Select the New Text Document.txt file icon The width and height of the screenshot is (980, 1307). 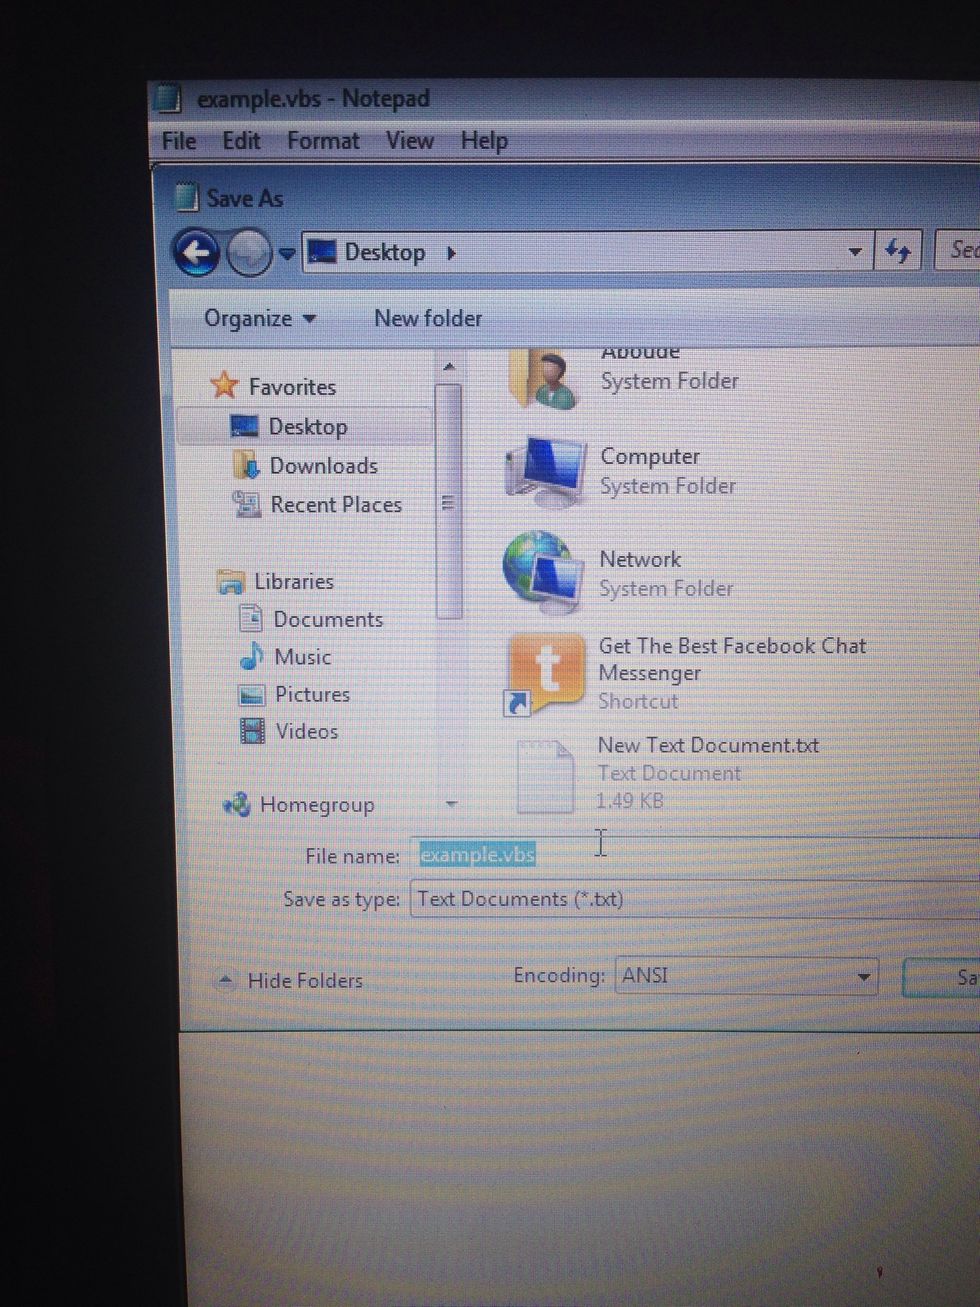click(x=545, y=774)
